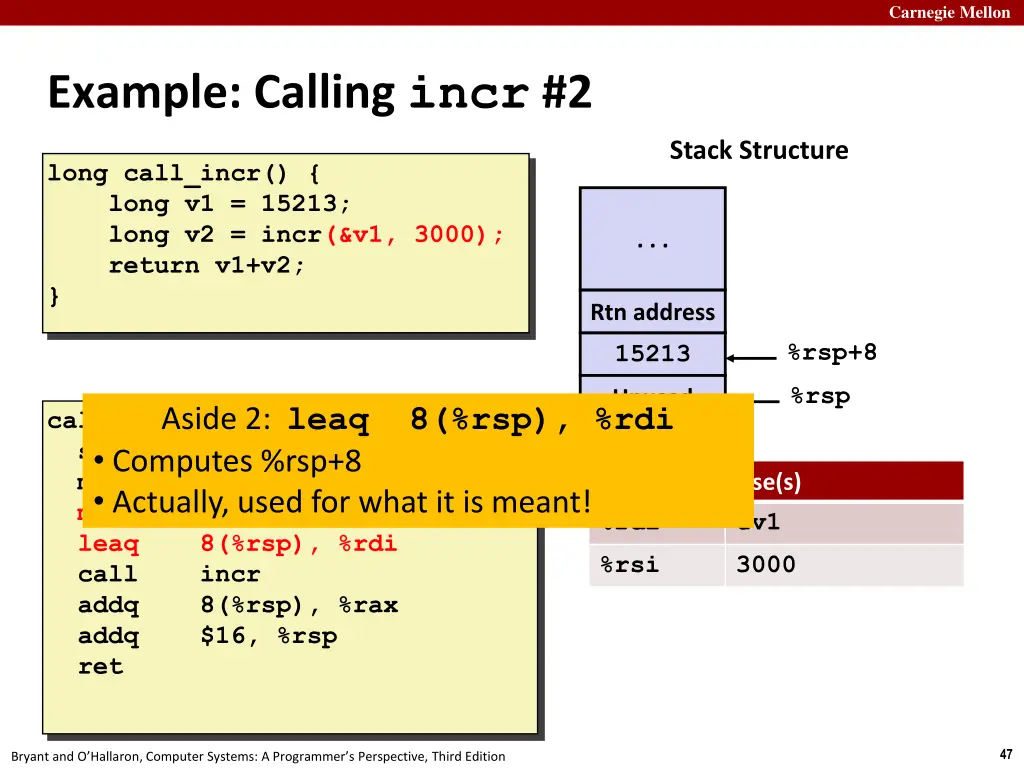
Task: Click the 'addq $16, %rsp' assembly line
Action: click(x=207, y=636)
